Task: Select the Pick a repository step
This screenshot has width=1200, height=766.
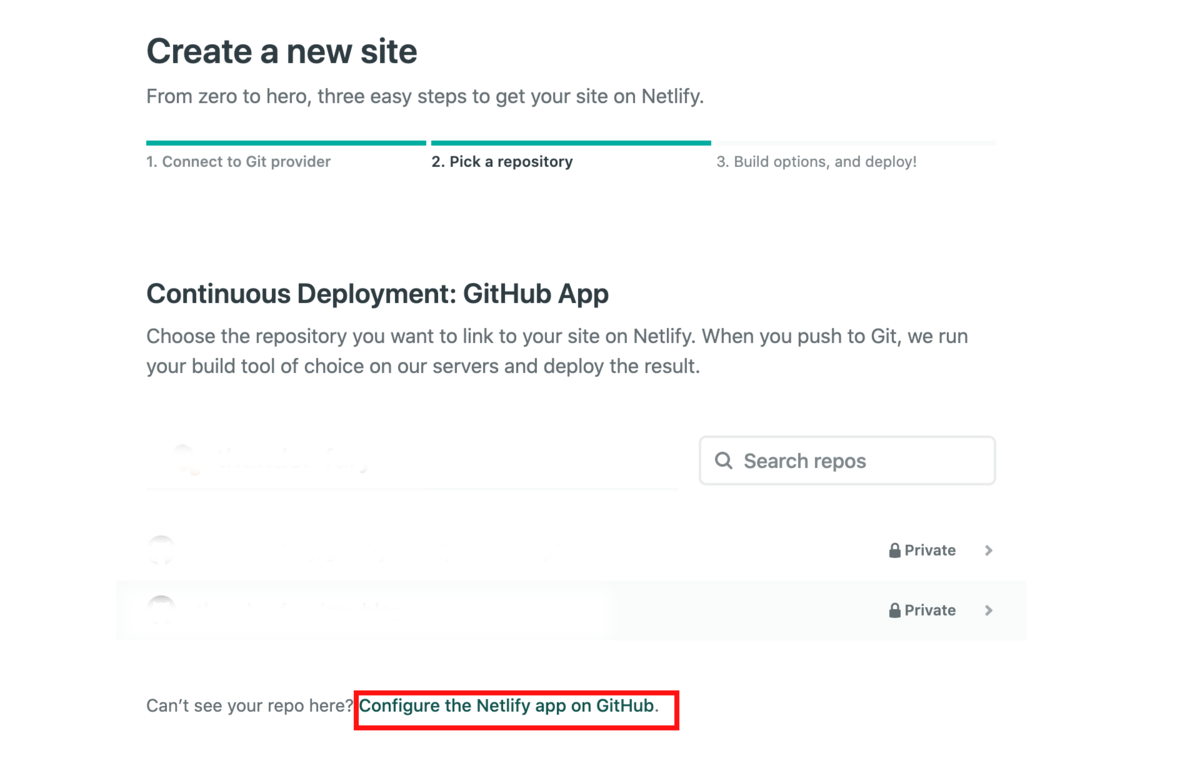Action: pyautogui.click(x=502, y=161)
